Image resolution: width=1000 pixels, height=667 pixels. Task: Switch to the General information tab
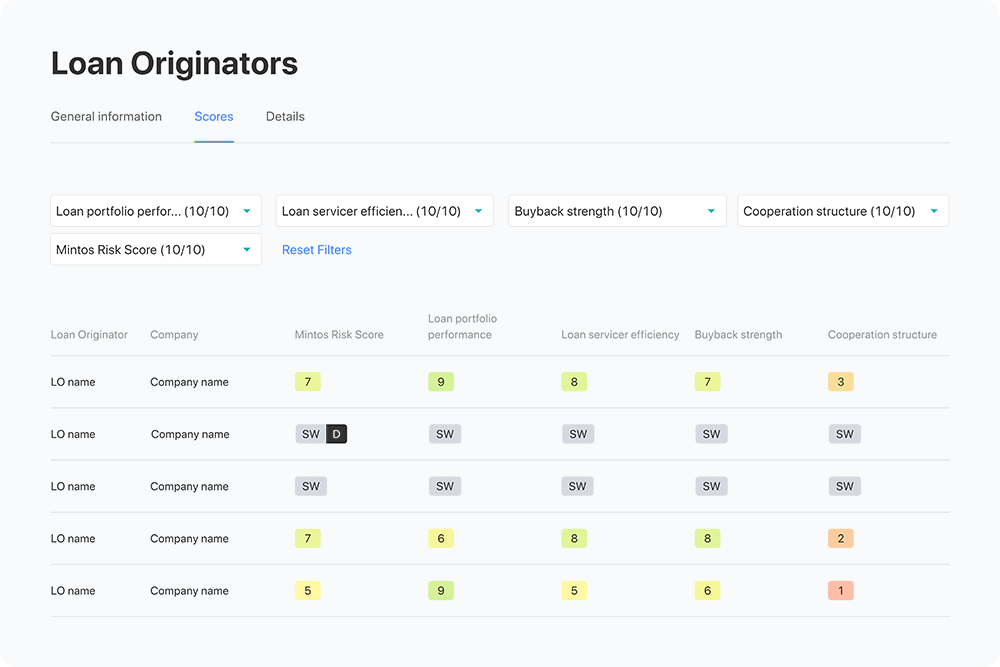coord(106,117)
